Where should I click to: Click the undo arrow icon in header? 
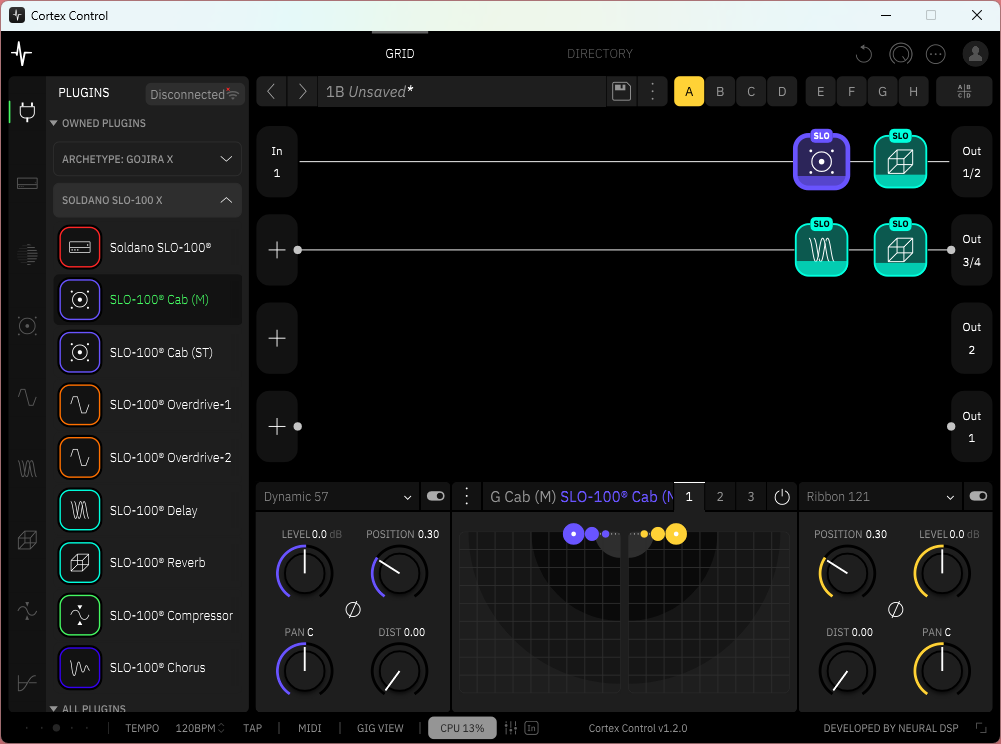coord(864,54)
